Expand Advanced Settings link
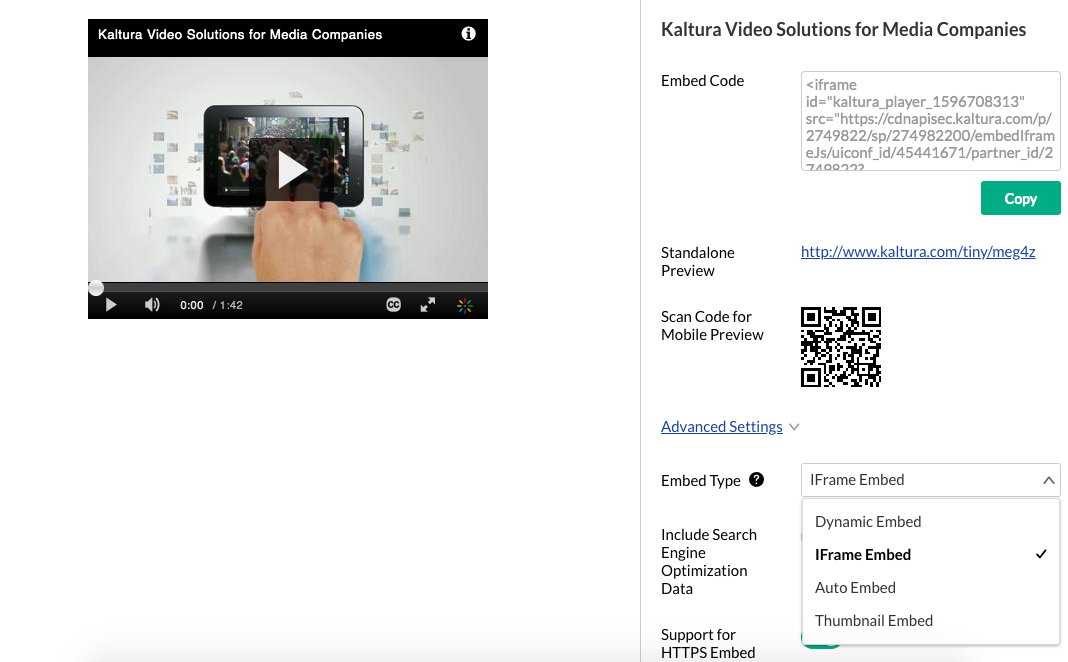The width and height of the screenshot is (1068, 662). (721, 427)
